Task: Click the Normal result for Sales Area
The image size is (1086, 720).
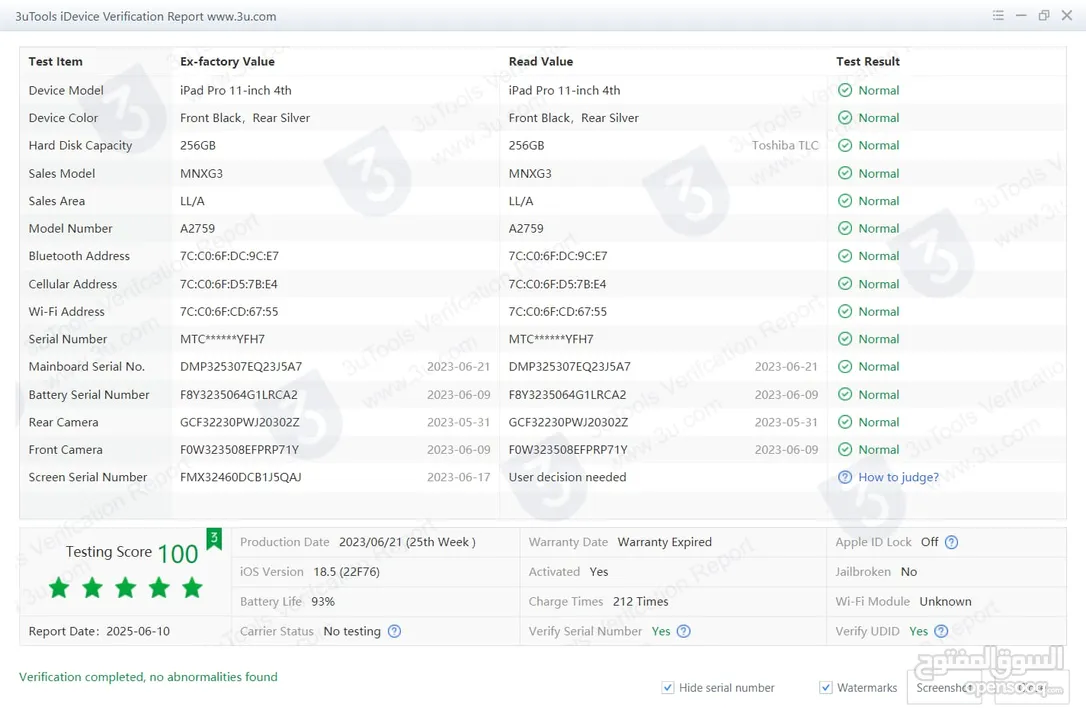Action: (879, 201)
